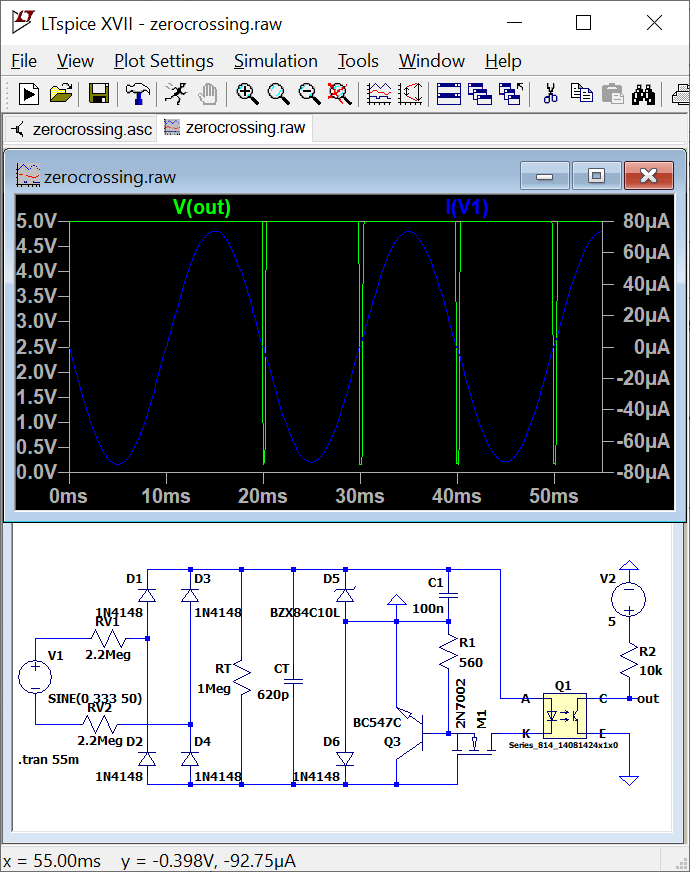Maximize the zerocrossing.raw plot pane
The image size is (690, 872).
pos(596,176)
